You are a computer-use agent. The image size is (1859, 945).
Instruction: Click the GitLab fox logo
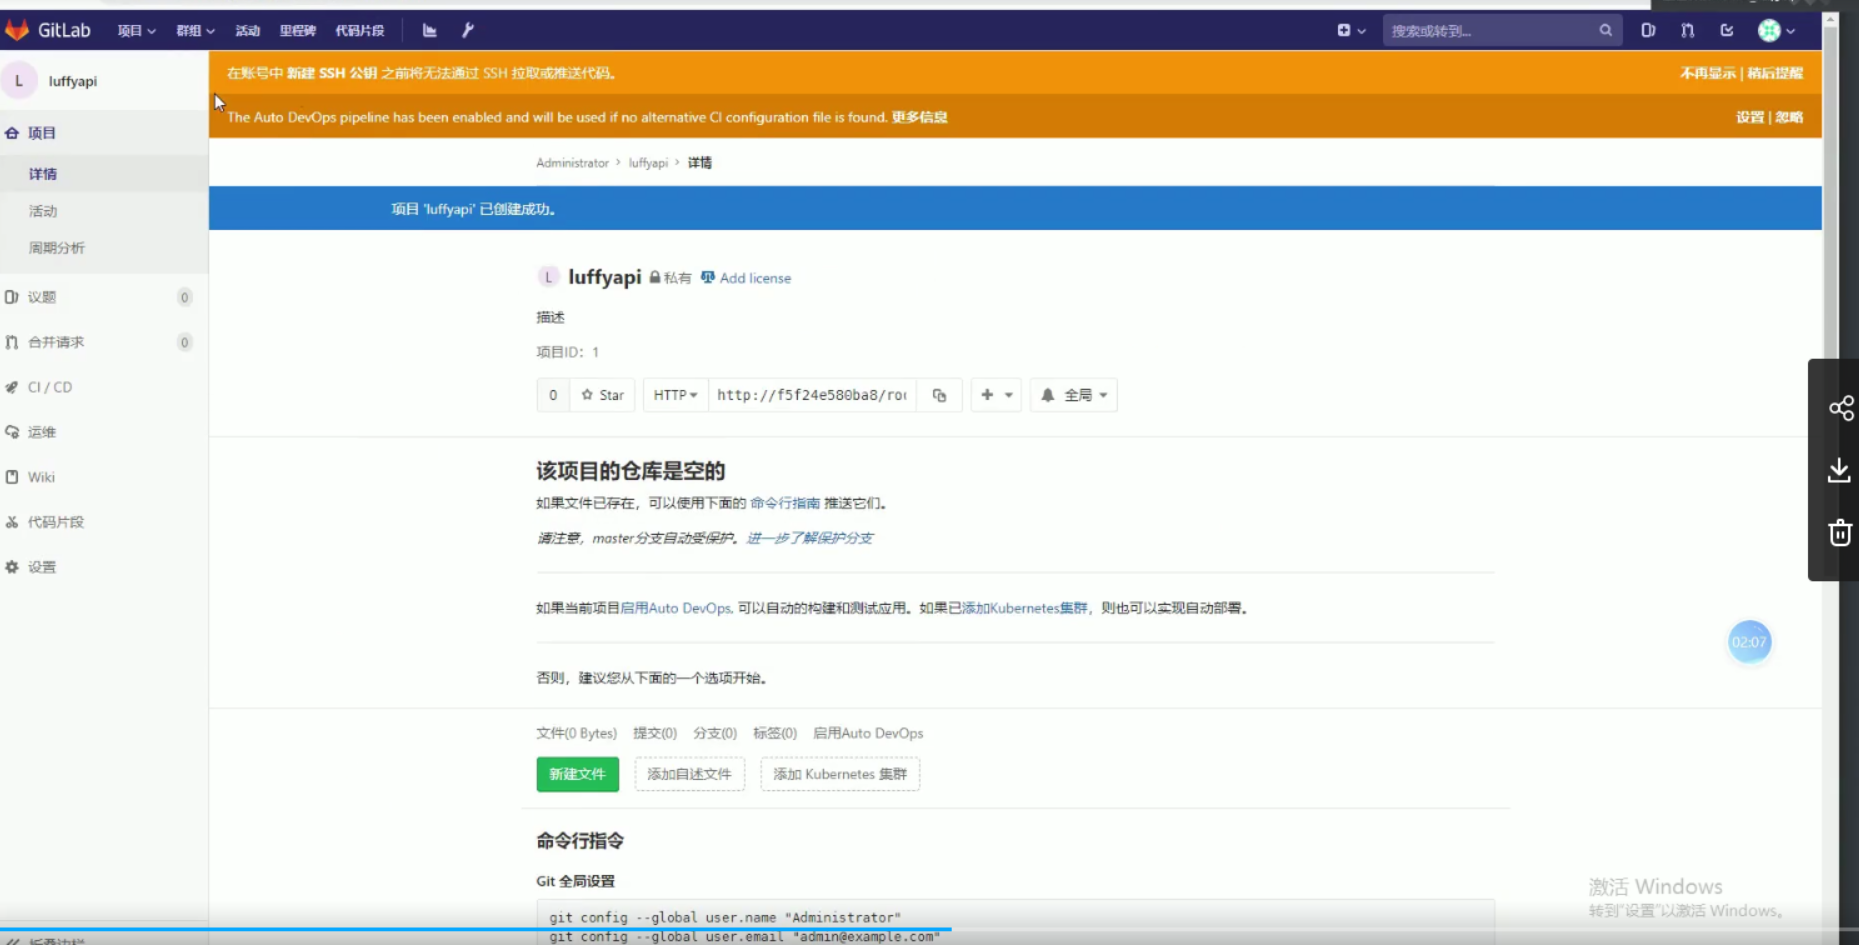point(17,30)
